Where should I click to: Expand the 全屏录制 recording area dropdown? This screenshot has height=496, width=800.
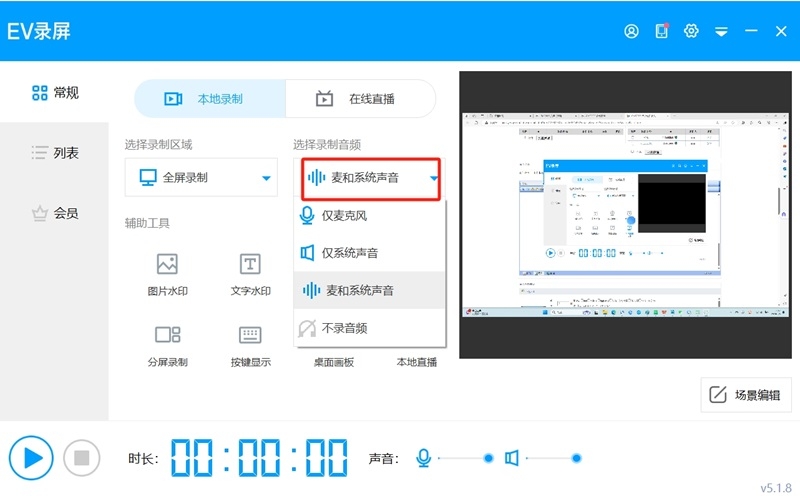pos(201,178)
